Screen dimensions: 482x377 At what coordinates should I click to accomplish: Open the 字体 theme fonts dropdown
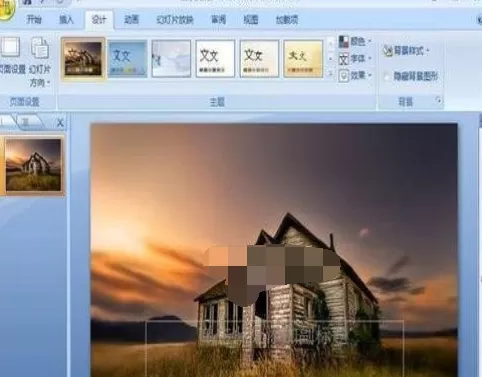355,59
